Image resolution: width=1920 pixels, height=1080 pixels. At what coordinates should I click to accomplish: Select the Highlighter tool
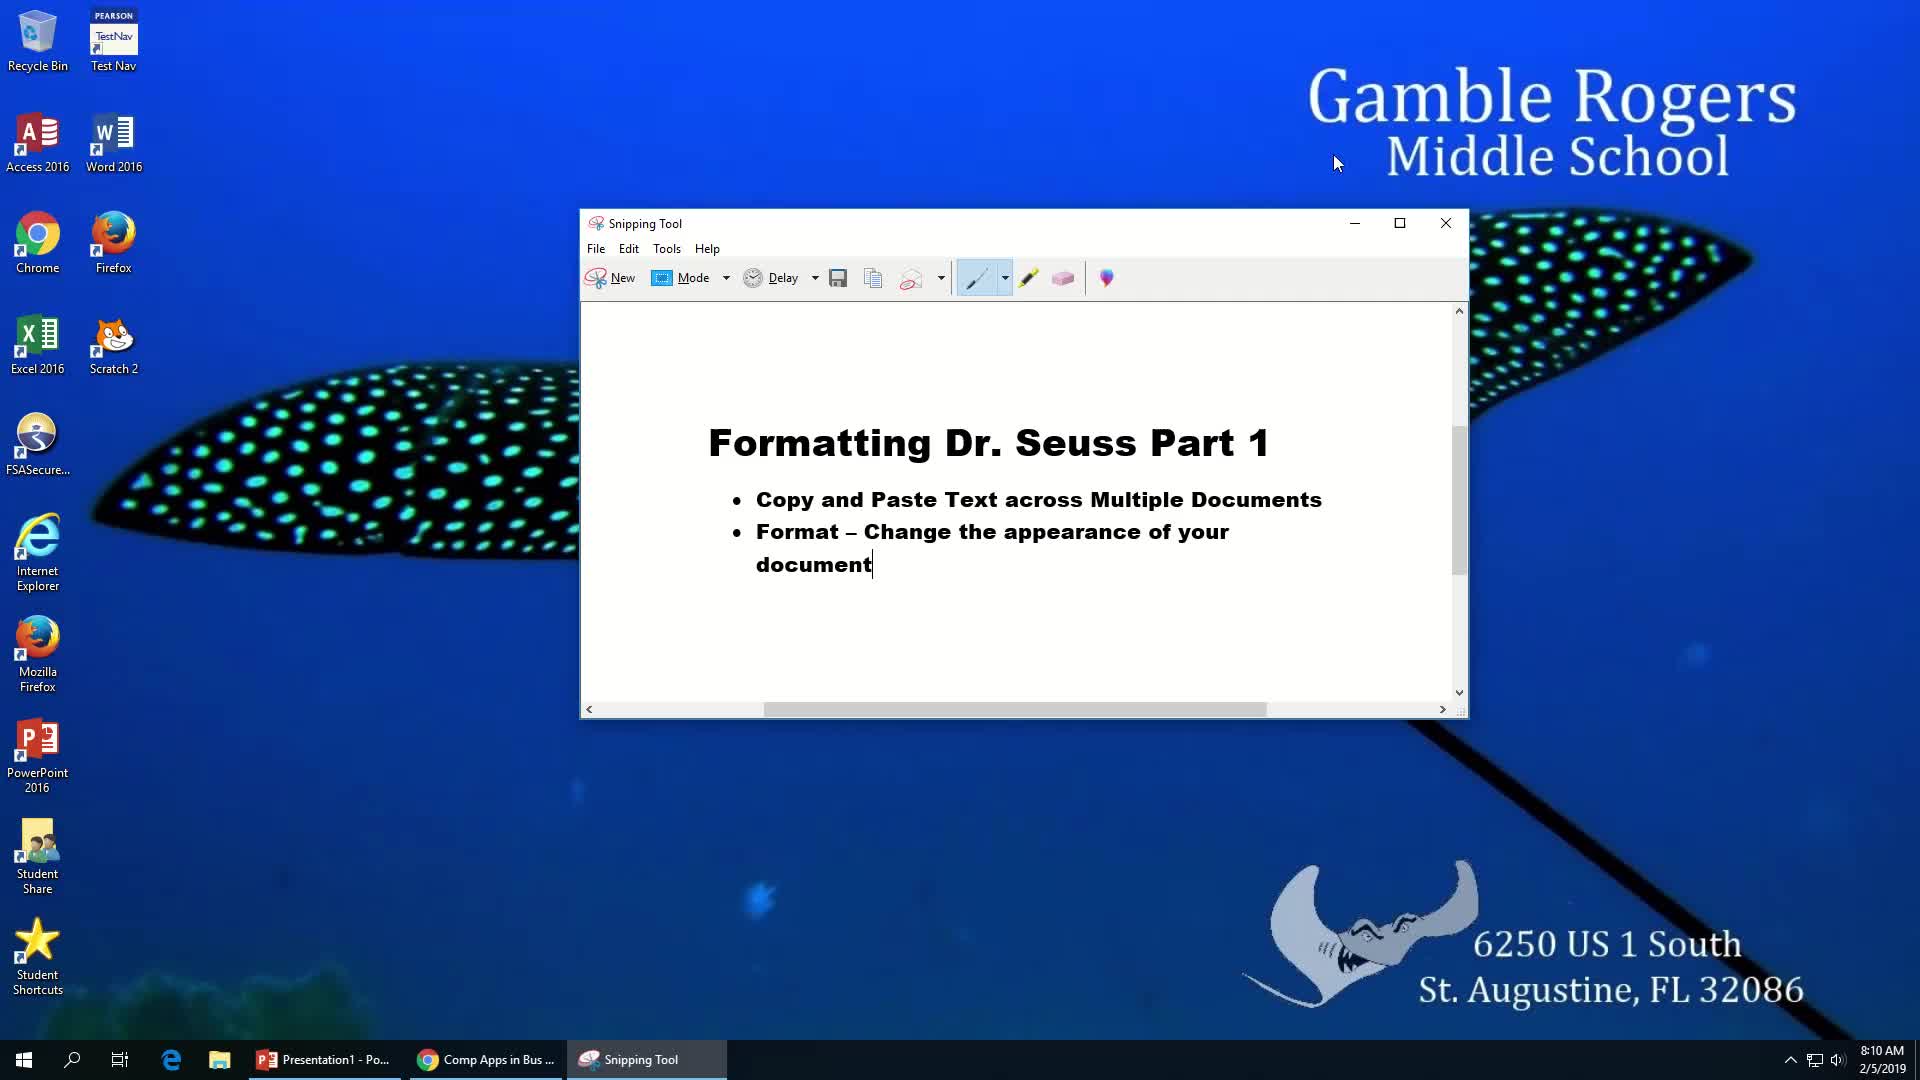(x=1030, y=277)
